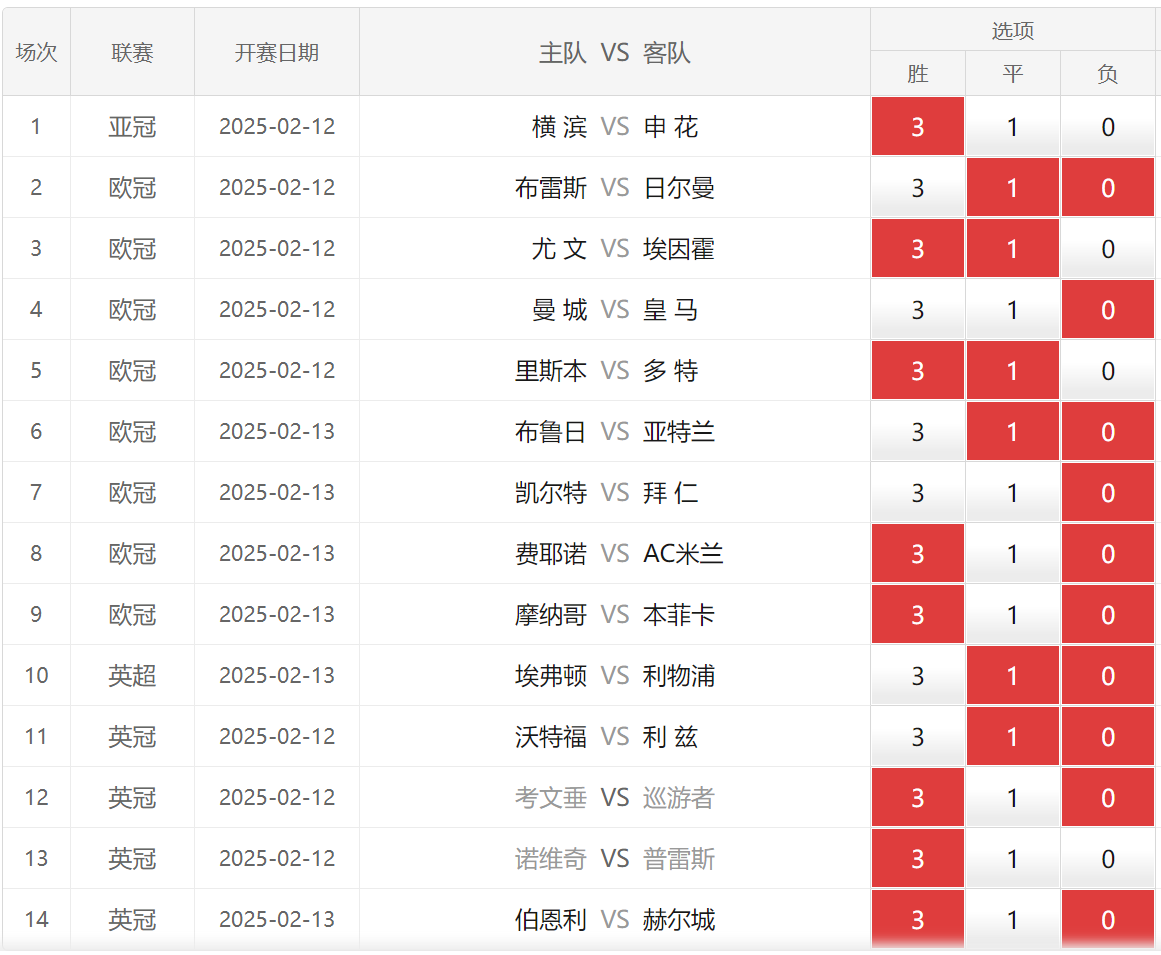Select loss option 0 for 横滨 VS 申花
Image resolution: width=1161 pixels, height=955 pixels.
(1108, 127)
